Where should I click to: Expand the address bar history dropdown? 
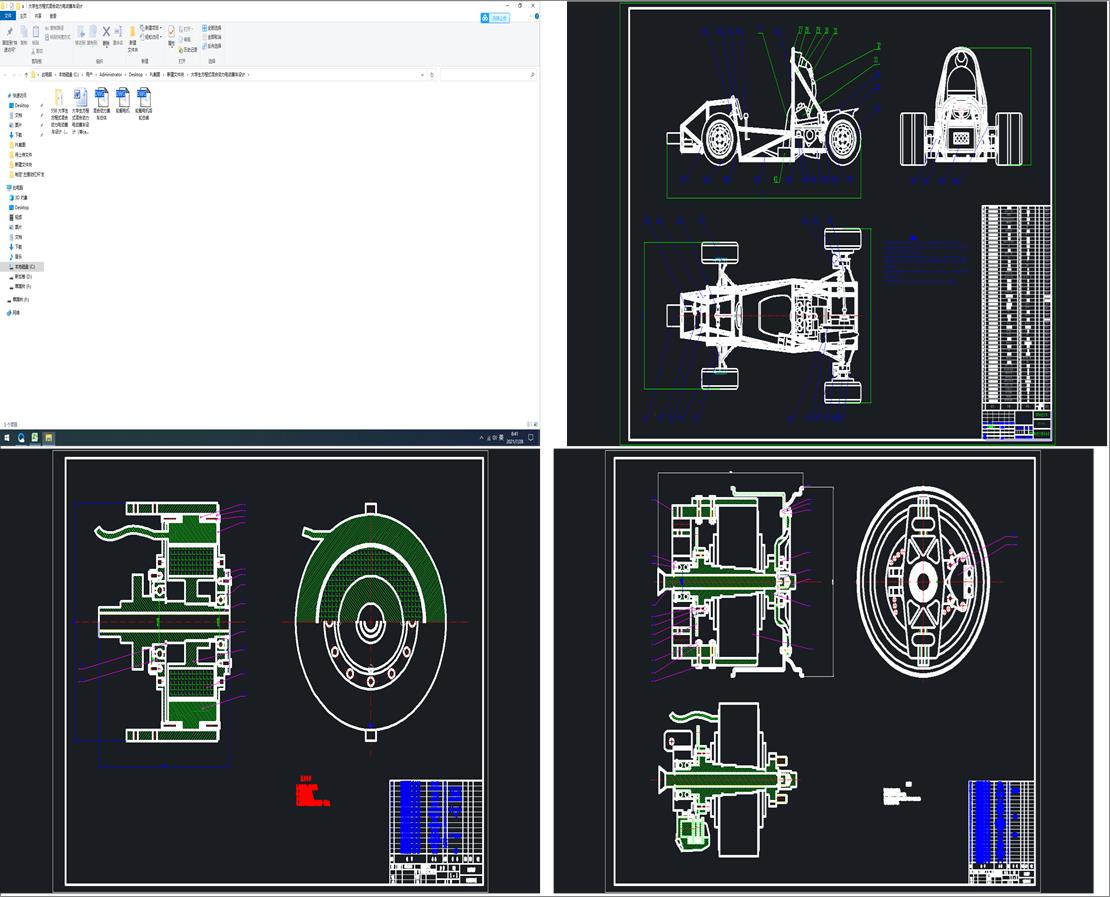click(x=423, y=74)
